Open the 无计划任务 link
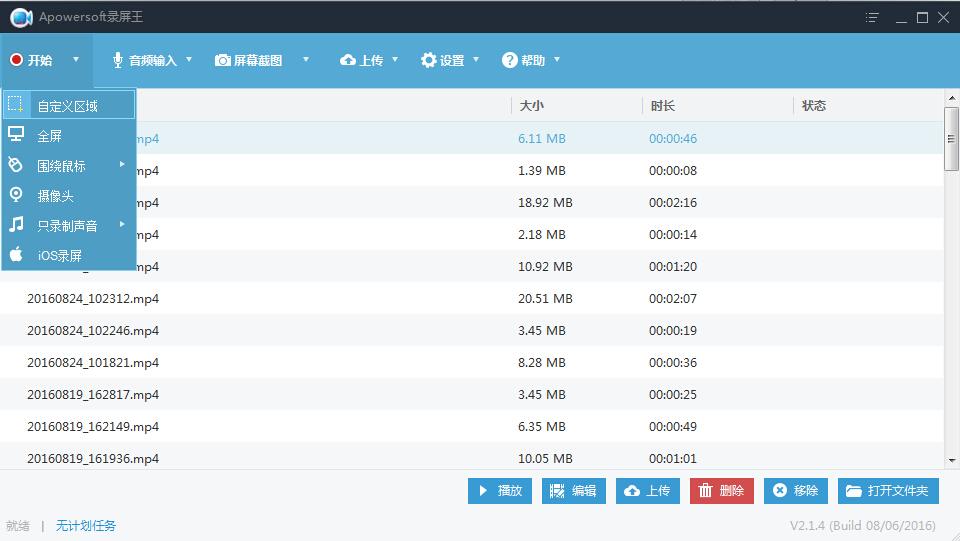The width and height of the screenshot is (960, 541). coord(86,525)
